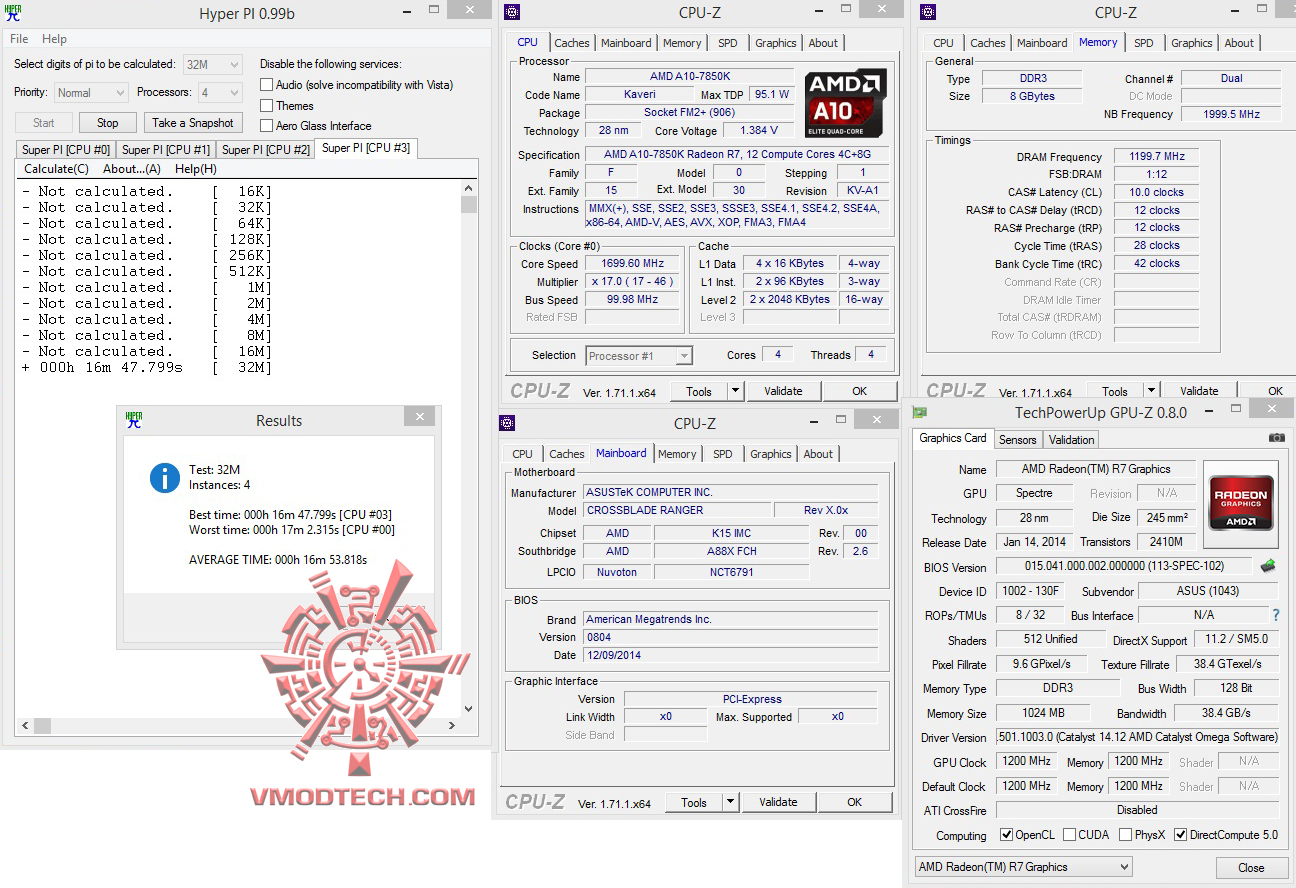This screenshot has width=1296, height=888.
Task: Open the Validation tab in GPU-Z
Action: click(1072, 440)
